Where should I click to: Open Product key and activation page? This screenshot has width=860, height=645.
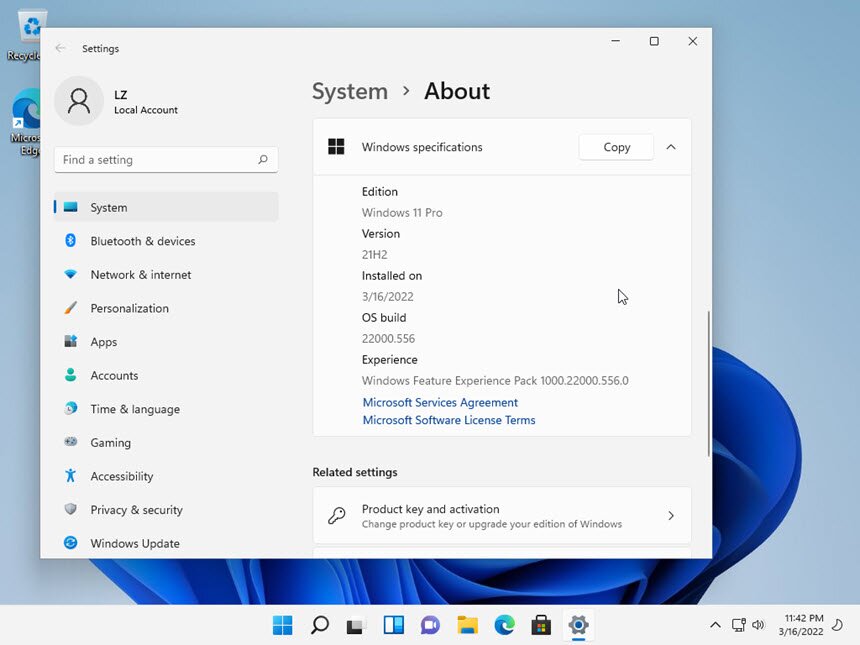pyautogui.click(x=502, y=516)
